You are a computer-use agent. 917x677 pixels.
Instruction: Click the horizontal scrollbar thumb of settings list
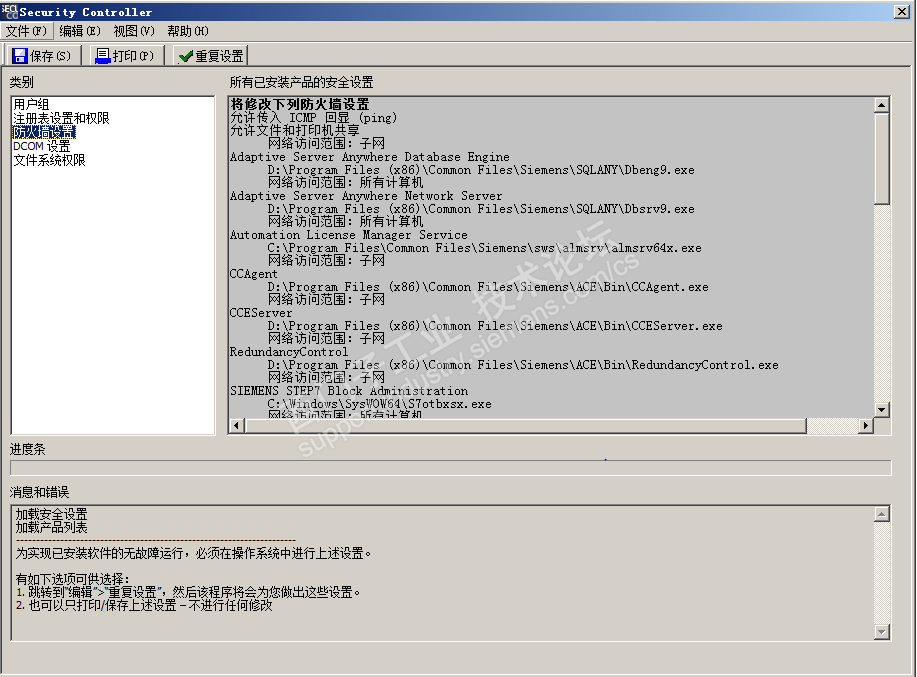click(525, 426)
